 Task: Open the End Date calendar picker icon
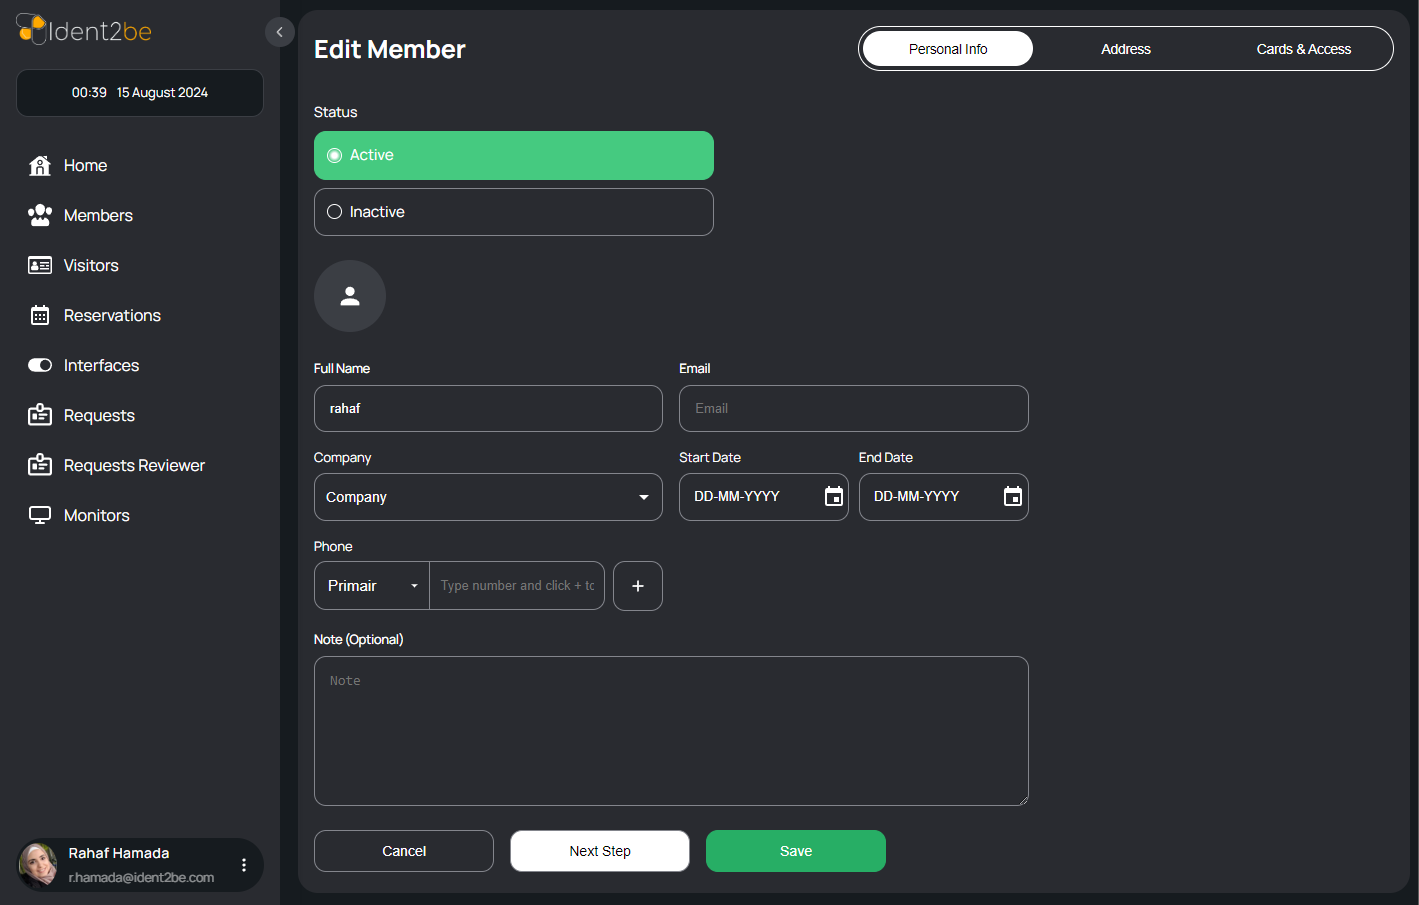point(1012,497)
